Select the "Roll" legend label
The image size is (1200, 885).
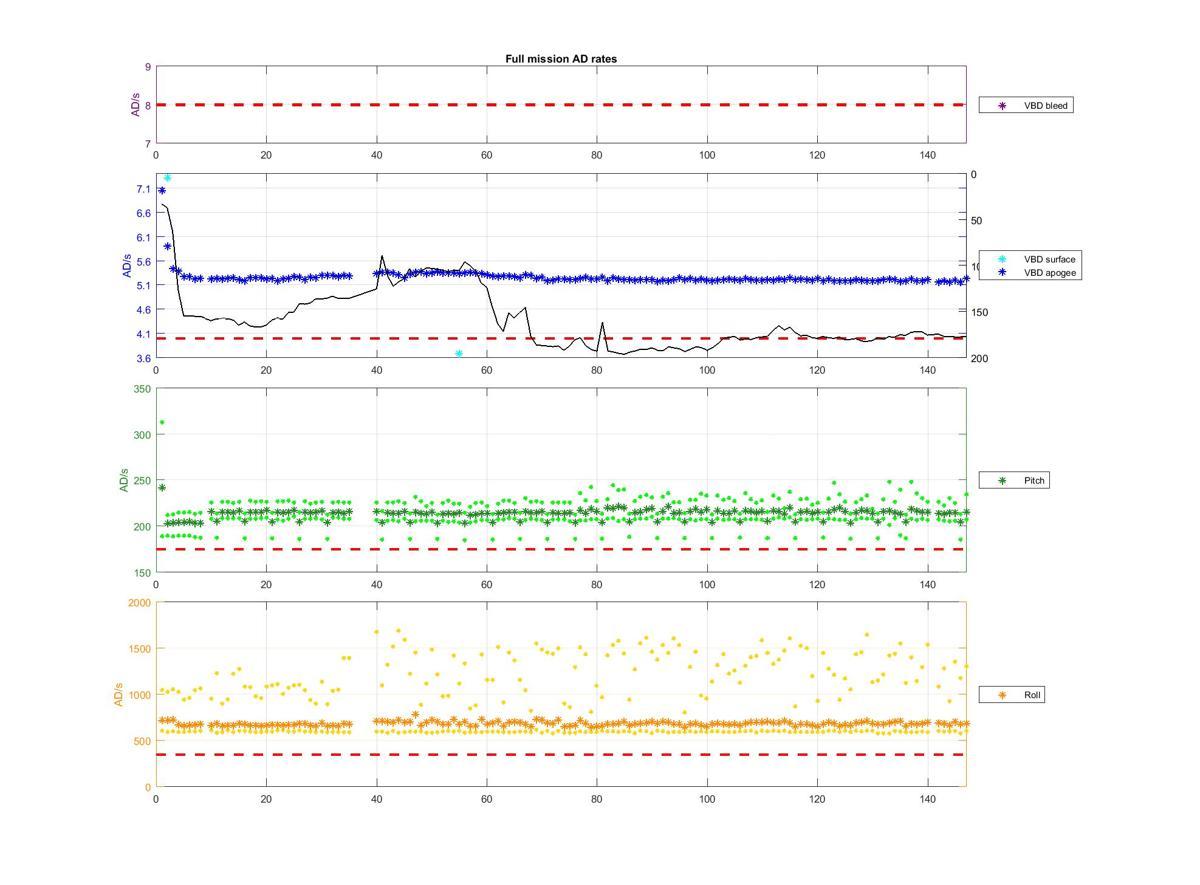[x=1032, y=694]
